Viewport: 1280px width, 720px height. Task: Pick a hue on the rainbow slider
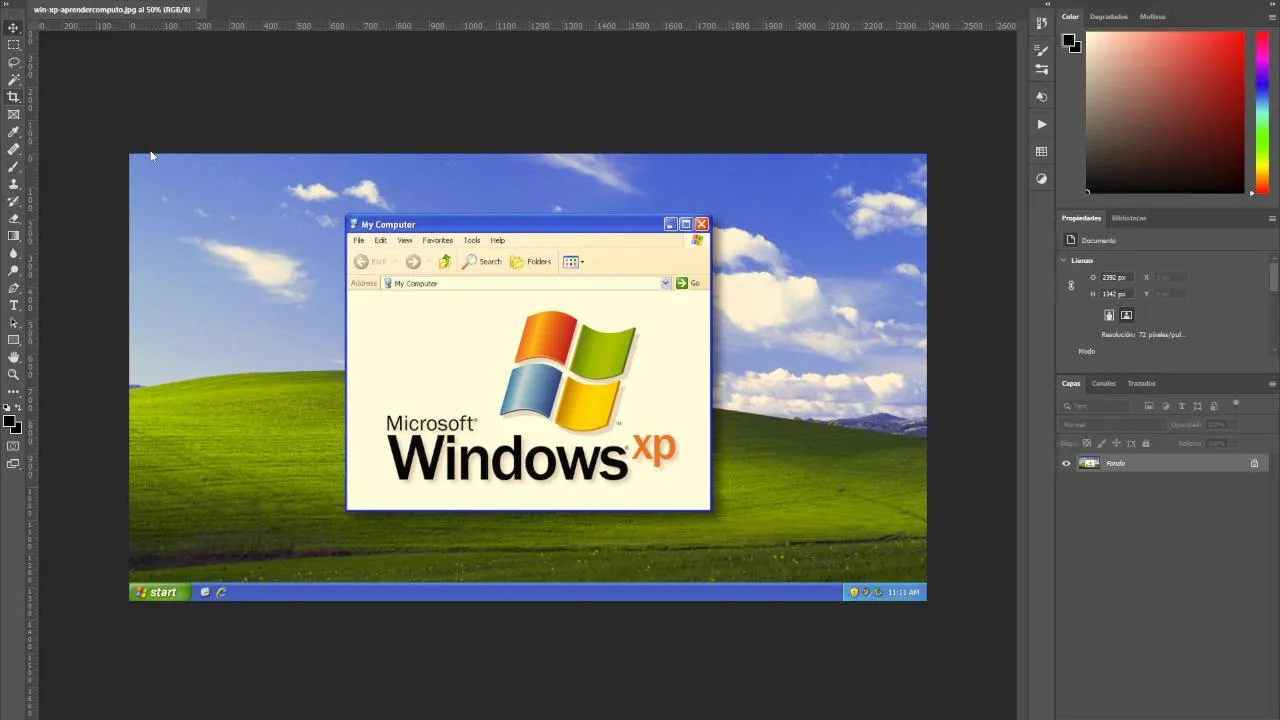tap(1262, 112)
